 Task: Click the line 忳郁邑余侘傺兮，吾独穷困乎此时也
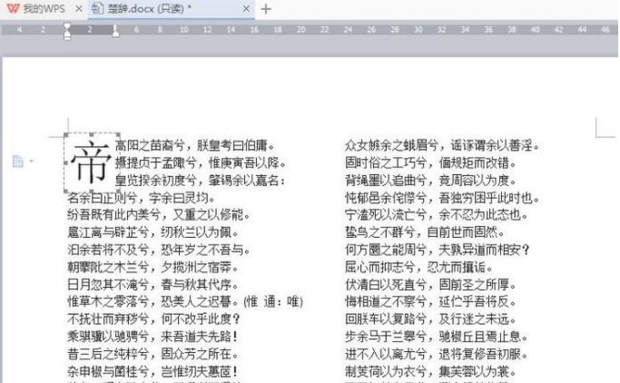442,198
